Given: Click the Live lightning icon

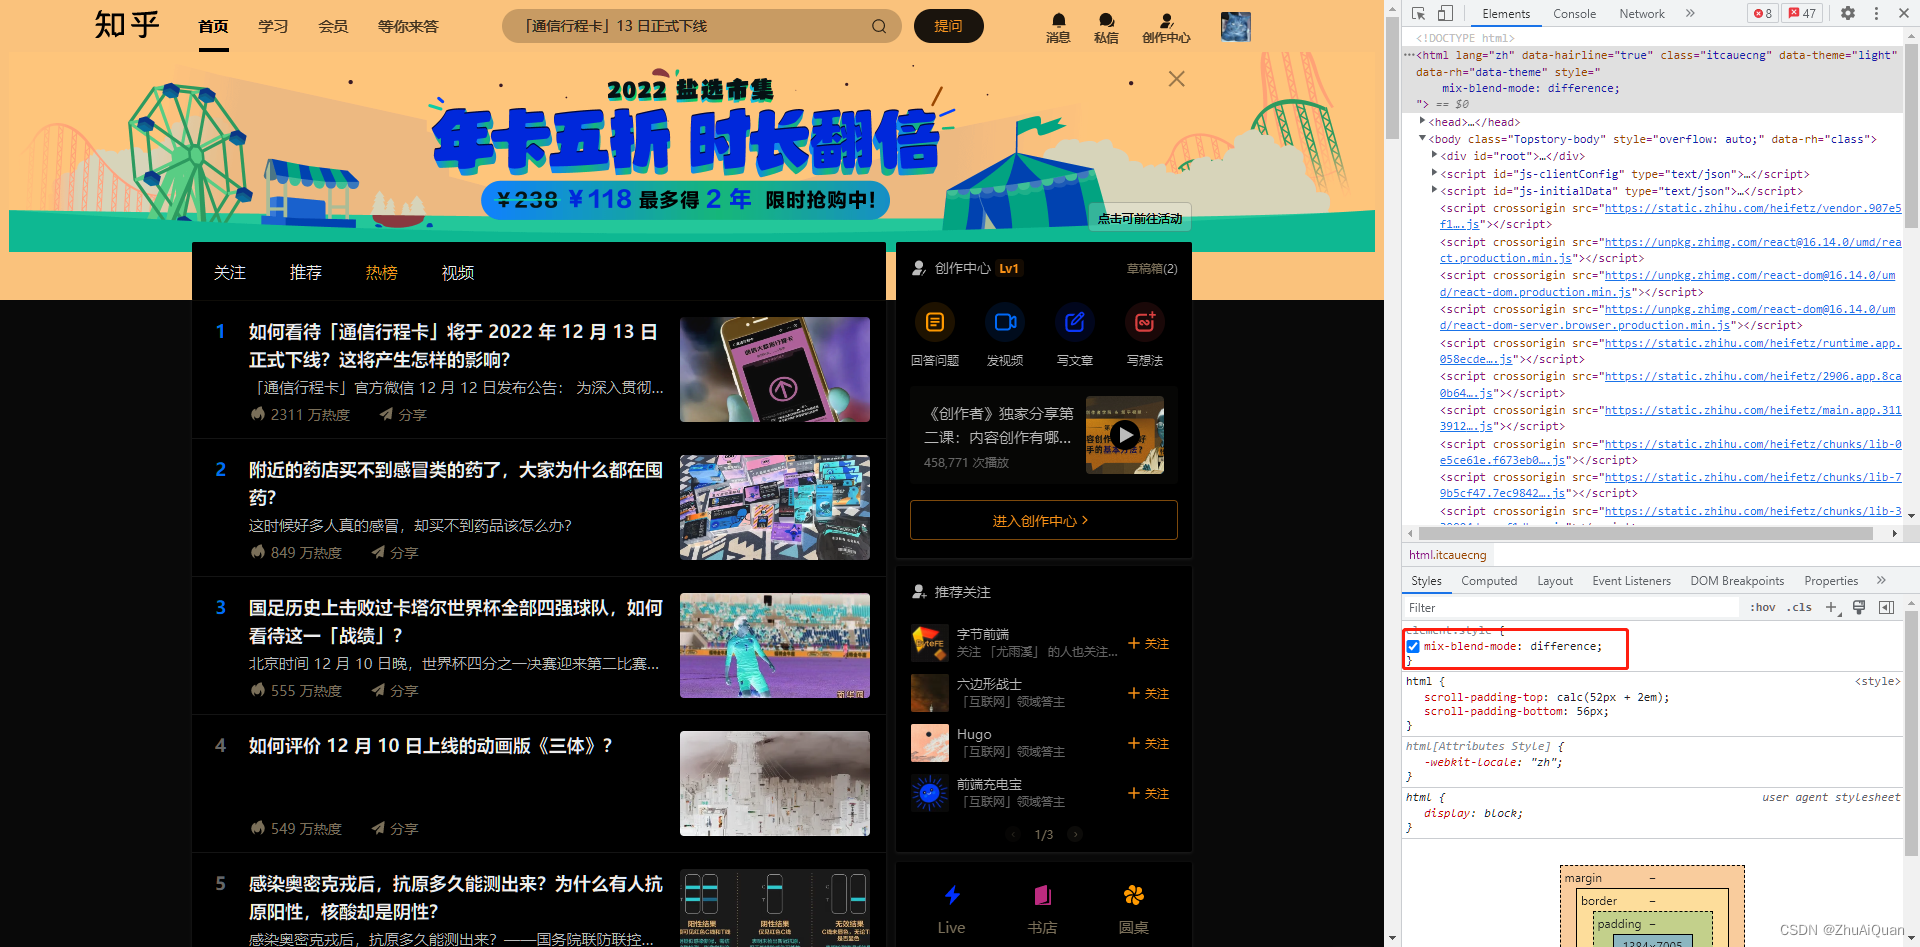Looking at the screenshot, I should coord(952,895).
